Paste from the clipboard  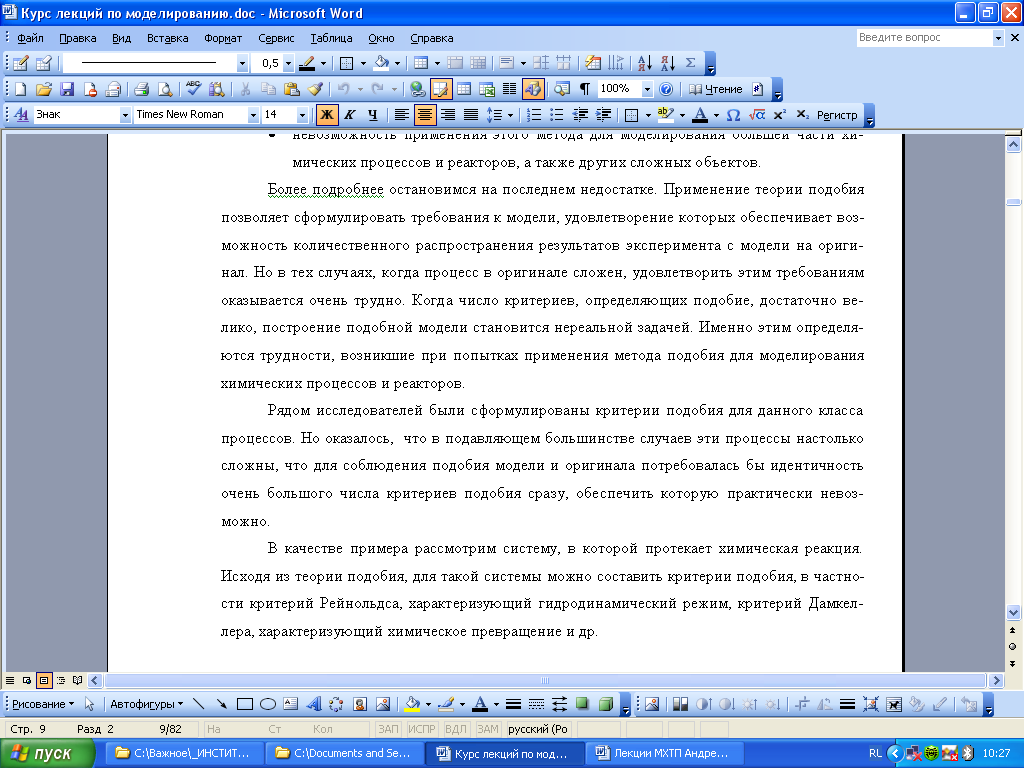[292, 89]
